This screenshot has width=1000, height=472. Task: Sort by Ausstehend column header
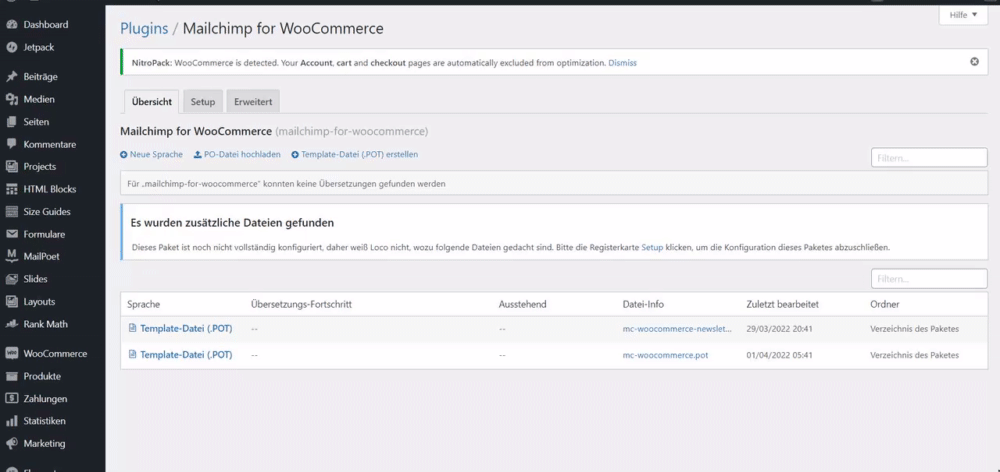click(x=522, y=304)
